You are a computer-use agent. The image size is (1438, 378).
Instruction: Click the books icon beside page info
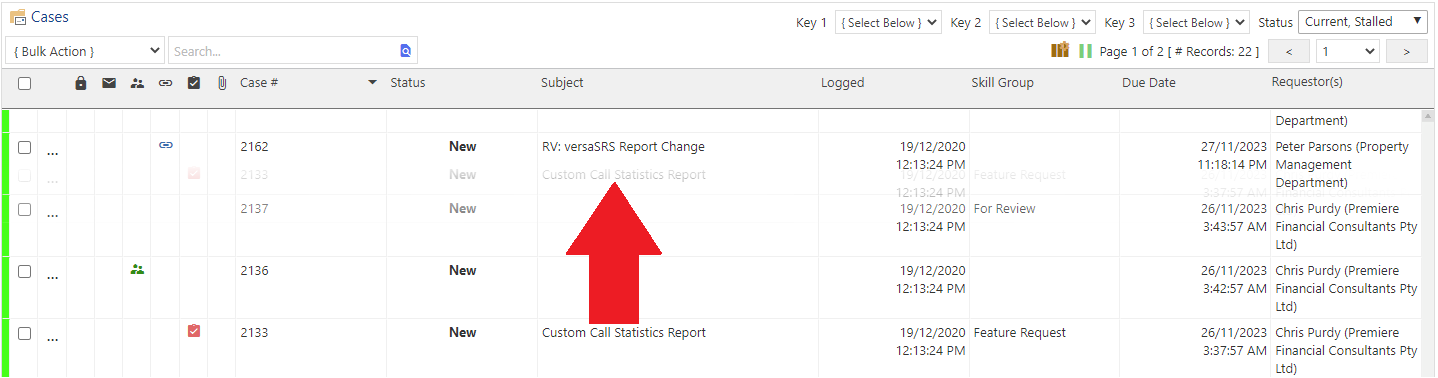(1060, 49)
